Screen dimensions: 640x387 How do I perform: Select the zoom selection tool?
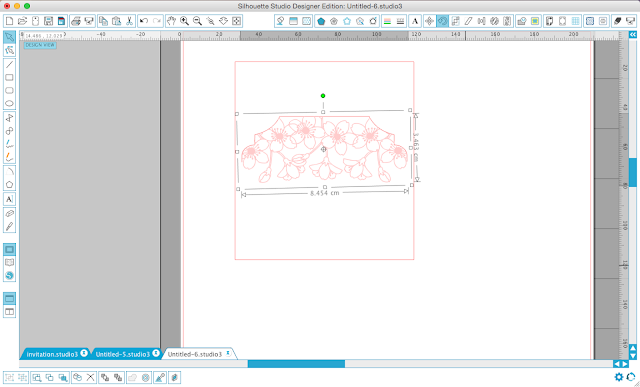210,21
